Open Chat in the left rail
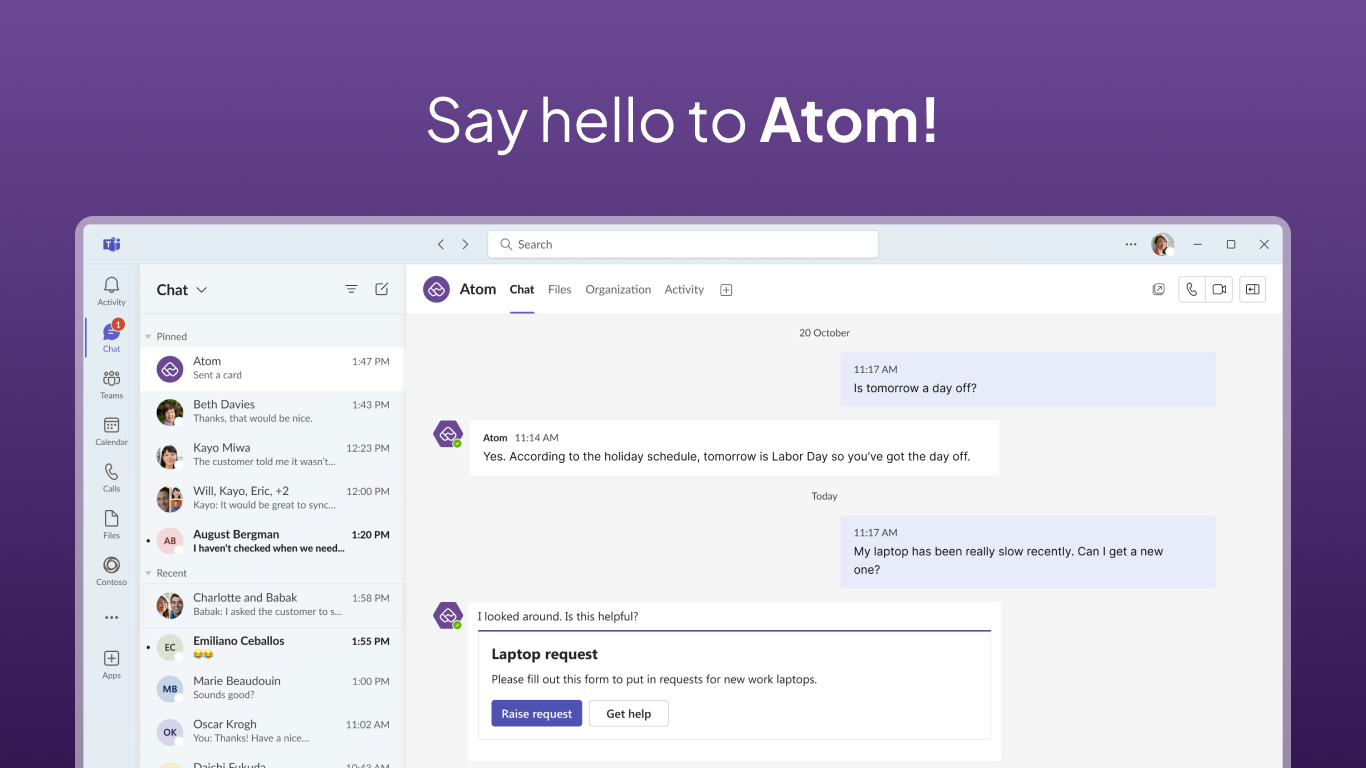This screenshot has width=1366, height=768. [x=111, y=337]
